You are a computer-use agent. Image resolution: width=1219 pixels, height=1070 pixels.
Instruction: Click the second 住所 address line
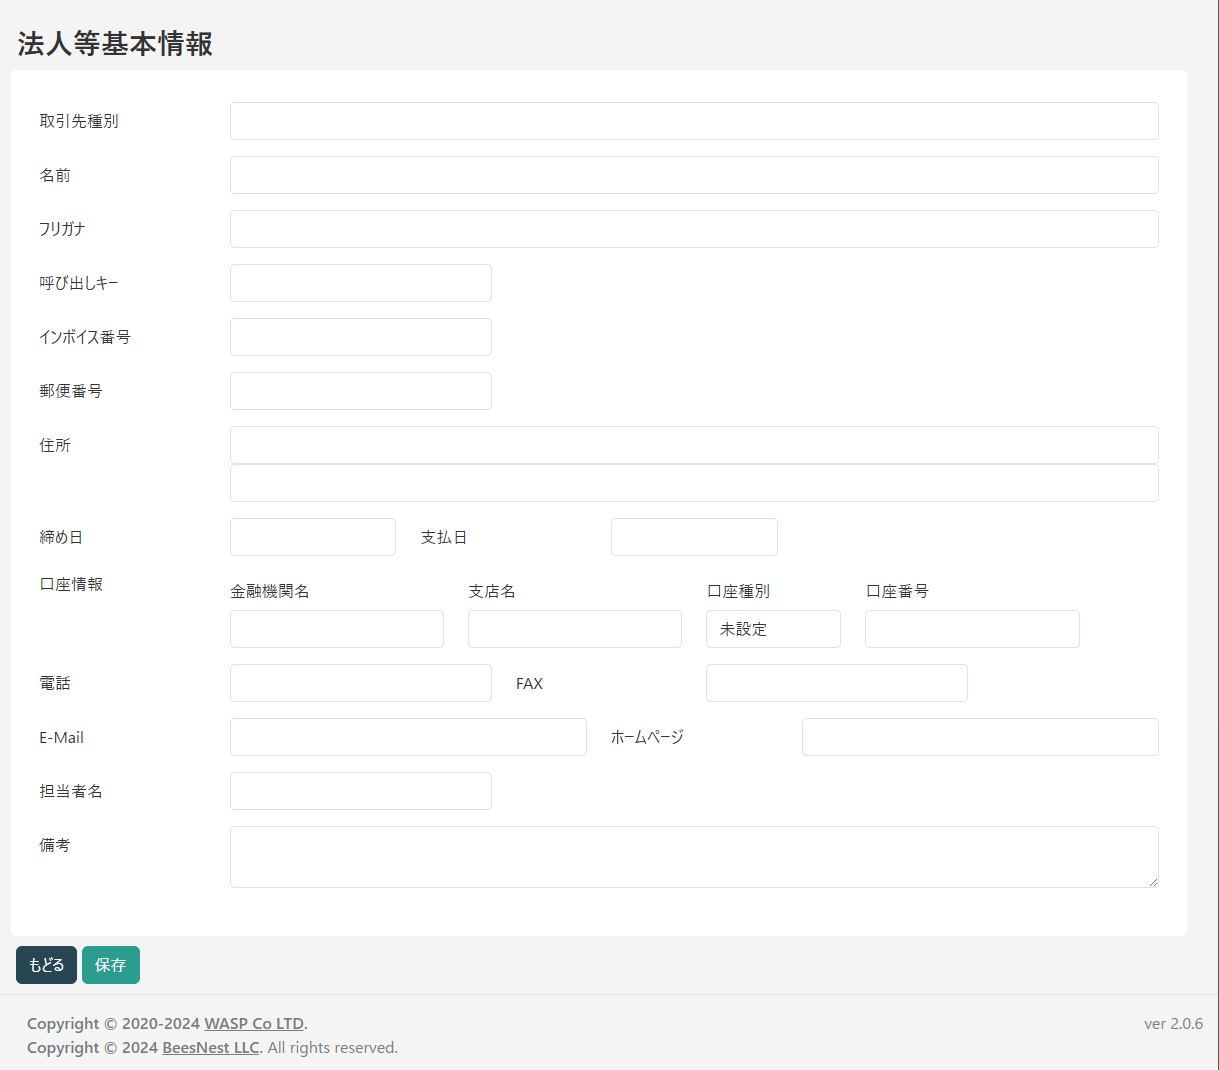pos(694,483)
